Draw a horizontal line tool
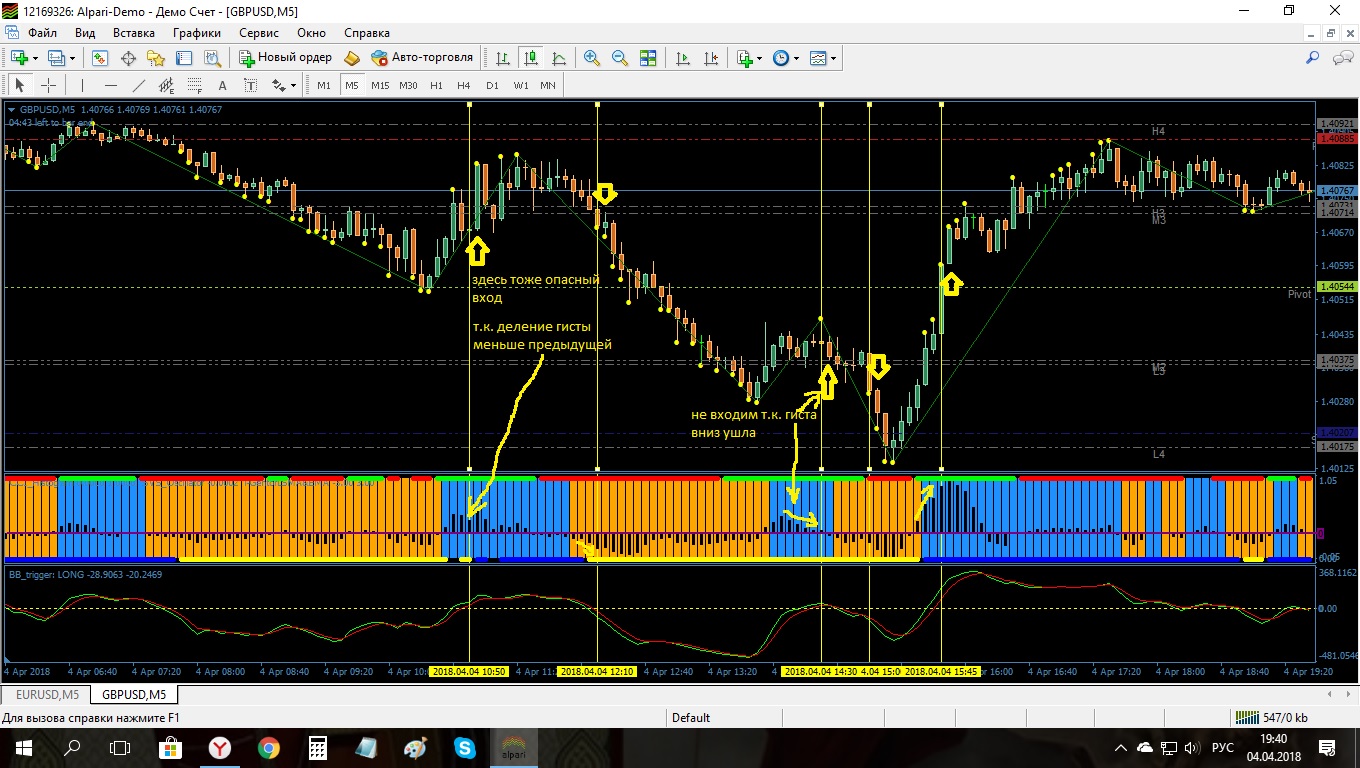 click(111, 85)
